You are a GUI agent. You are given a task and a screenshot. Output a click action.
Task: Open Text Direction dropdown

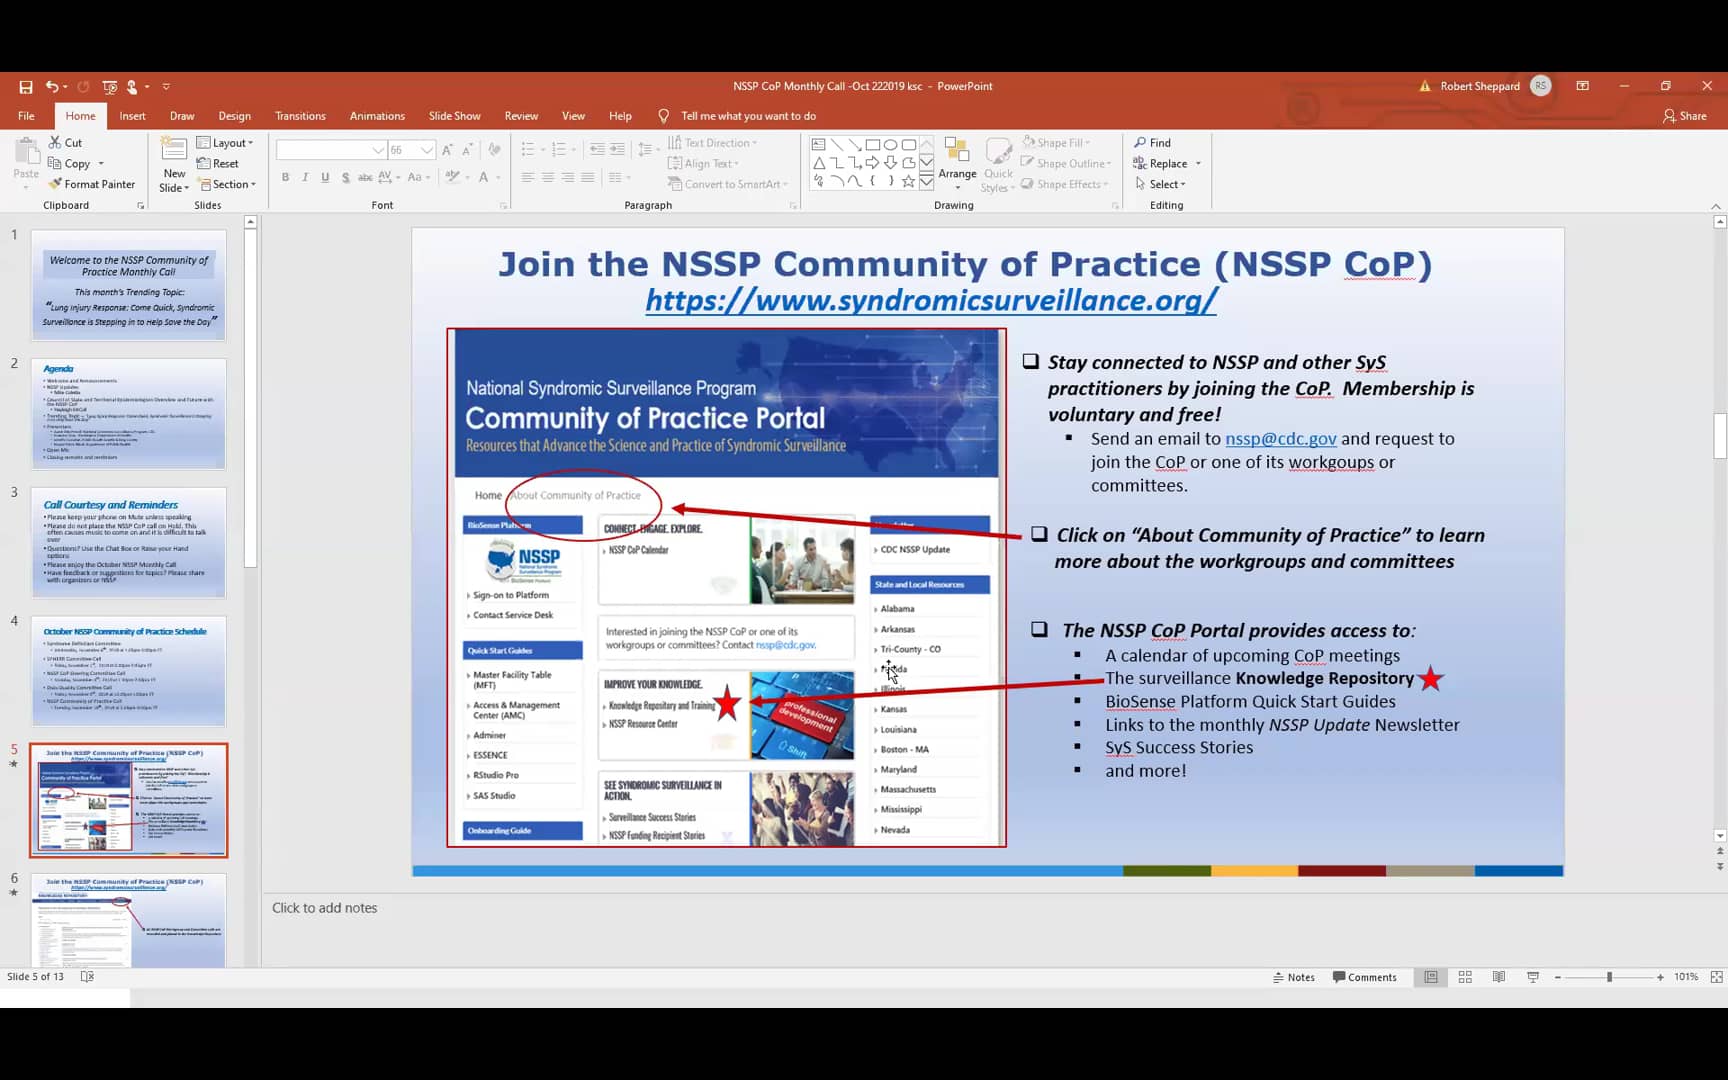click(712, 143)
